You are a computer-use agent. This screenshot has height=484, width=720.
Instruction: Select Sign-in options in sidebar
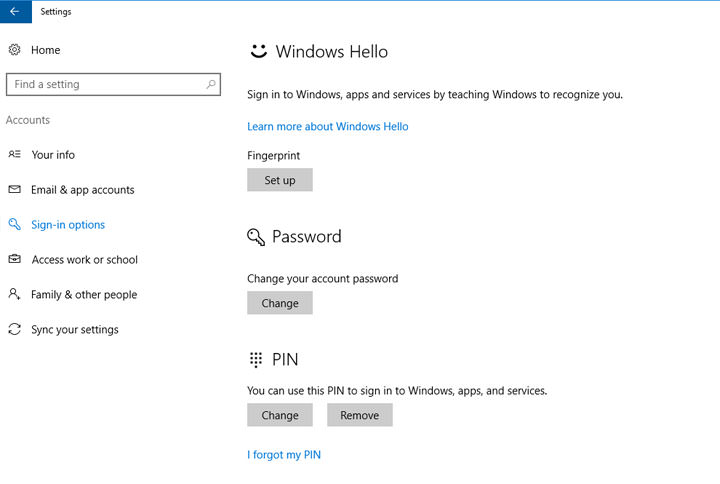click(x=68, y=225)
